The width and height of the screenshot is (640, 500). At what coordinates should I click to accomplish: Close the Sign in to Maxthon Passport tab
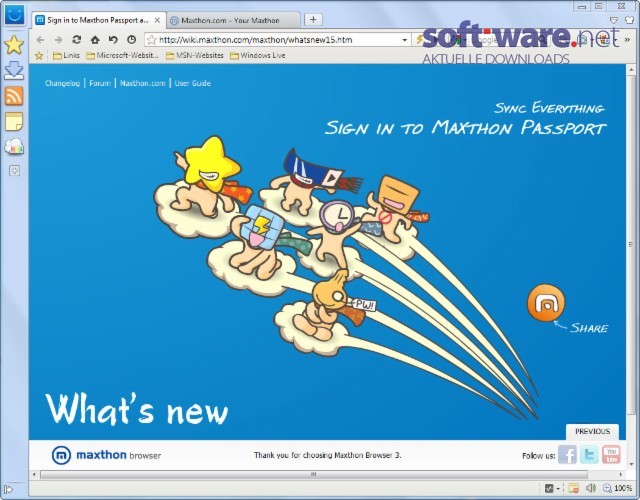pos(157,20)
